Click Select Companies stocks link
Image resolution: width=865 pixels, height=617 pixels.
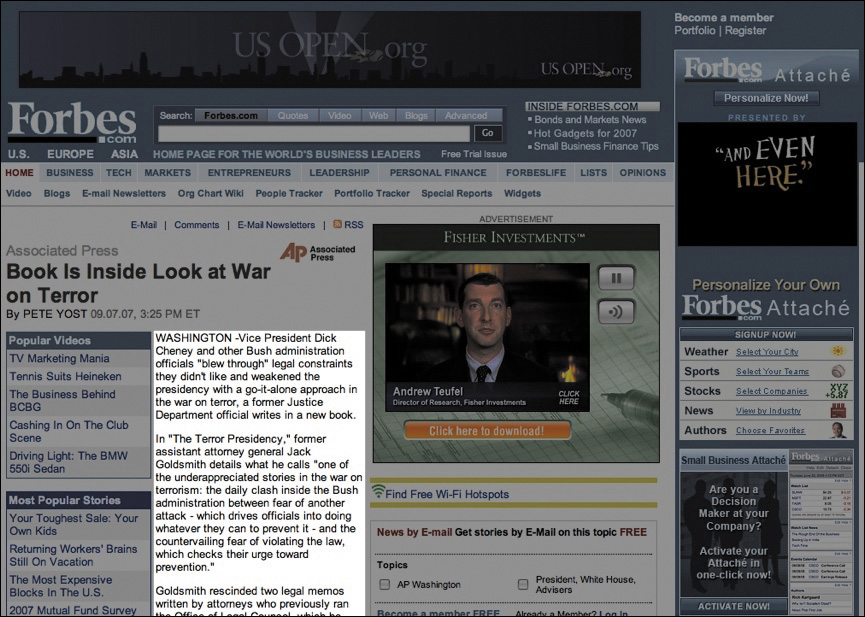pyautogui.click(x=771, y=391)
